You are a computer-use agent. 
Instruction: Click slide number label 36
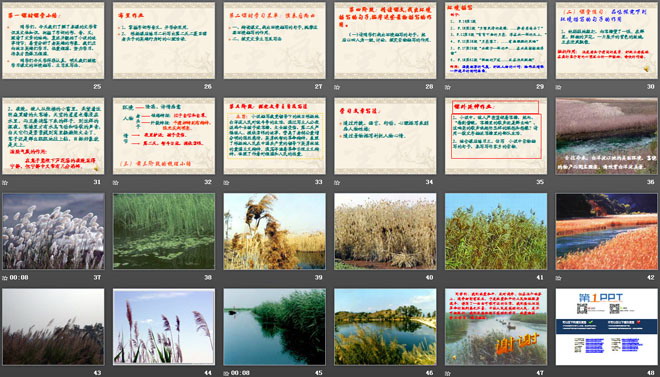[x=651, y=182]
